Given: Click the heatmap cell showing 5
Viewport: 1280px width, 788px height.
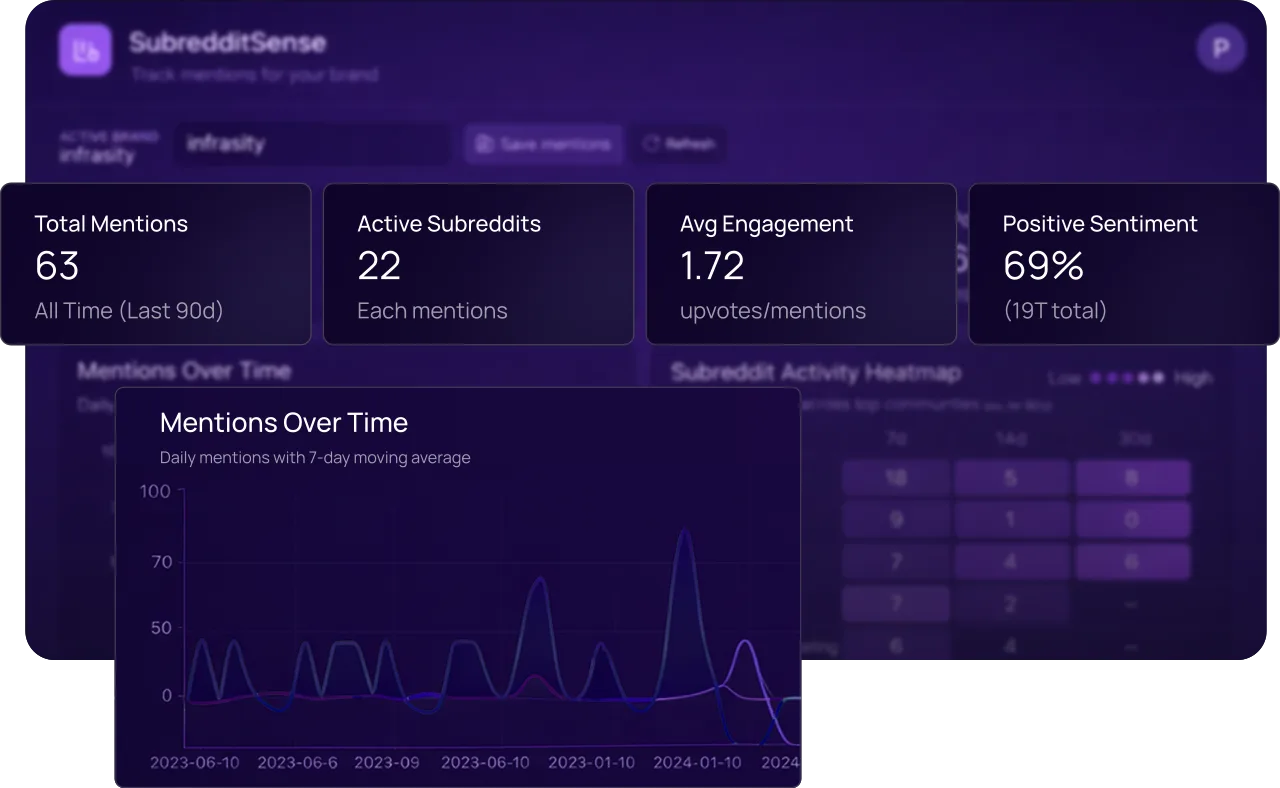Looking at the screenshot, I should click(1010, 478).
